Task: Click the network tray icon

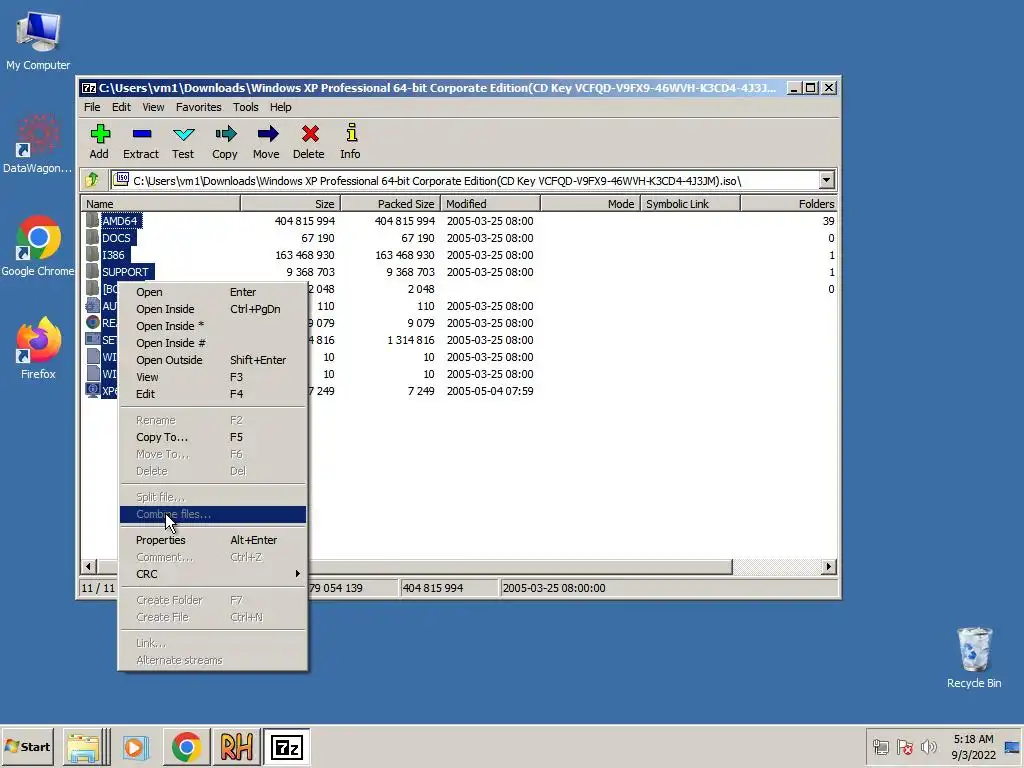Action: click(881, 746)
